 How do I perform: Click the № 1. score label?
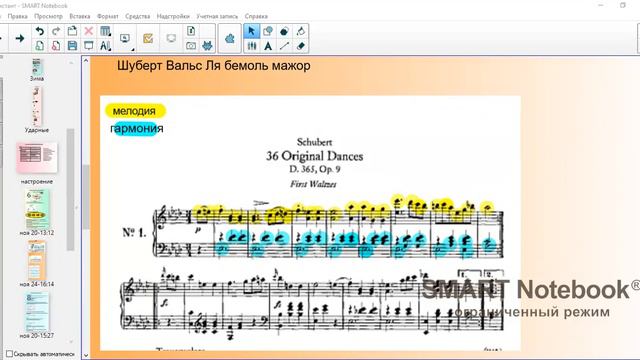tap(134, 232)
